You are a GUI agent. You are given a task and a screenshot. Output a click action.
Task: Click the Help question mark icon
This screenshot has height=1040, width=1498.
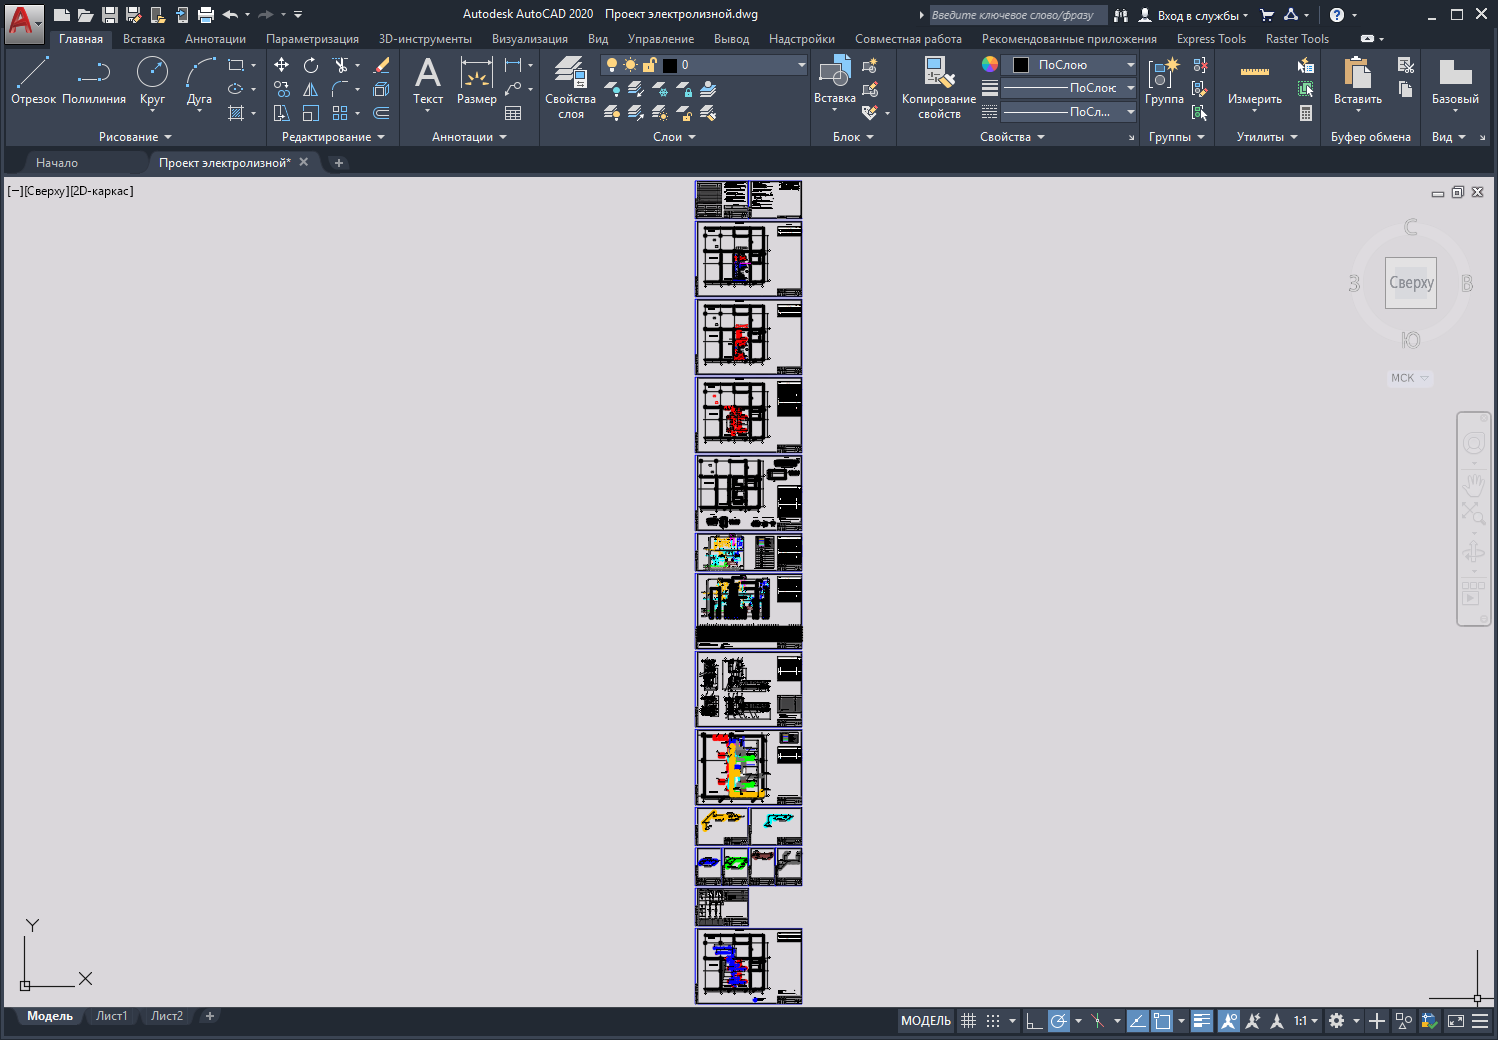(x=1337, y=15)
